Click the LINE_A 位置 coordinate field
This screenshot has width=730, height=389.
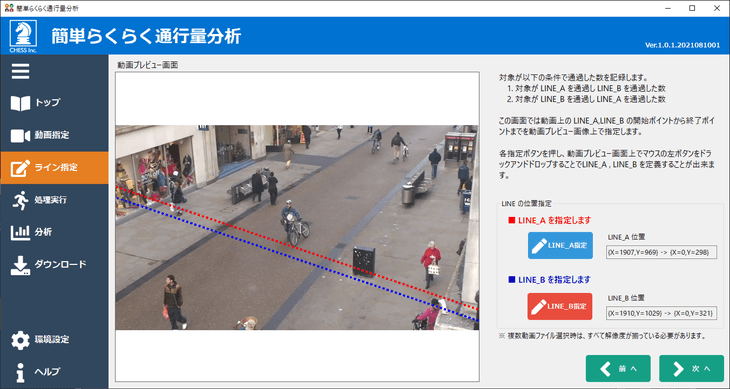point(661,252)
